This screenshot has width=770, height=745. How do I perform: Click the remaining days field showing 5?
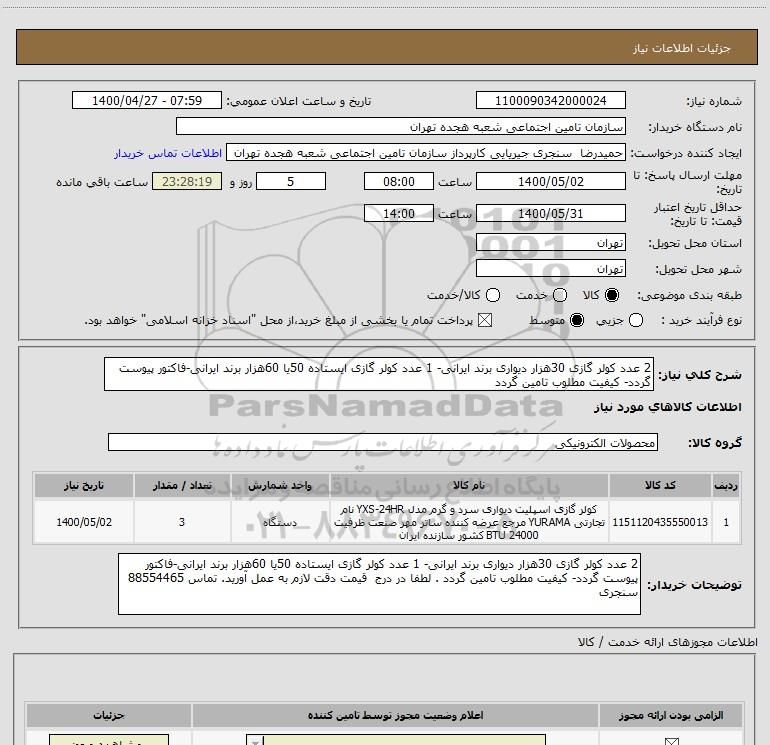pos(291,182)
